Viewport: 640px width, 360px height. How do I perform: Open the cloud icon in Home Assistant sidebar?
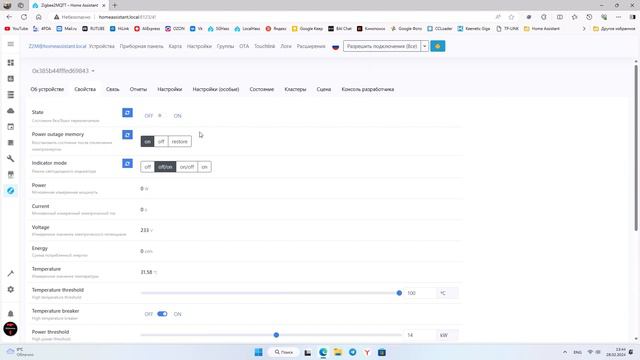11,111
